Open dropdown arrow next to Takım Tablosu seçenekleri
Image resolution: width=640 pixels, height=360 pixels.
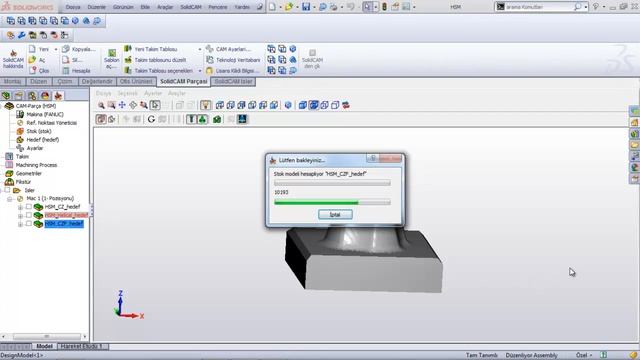pos(200,71)
